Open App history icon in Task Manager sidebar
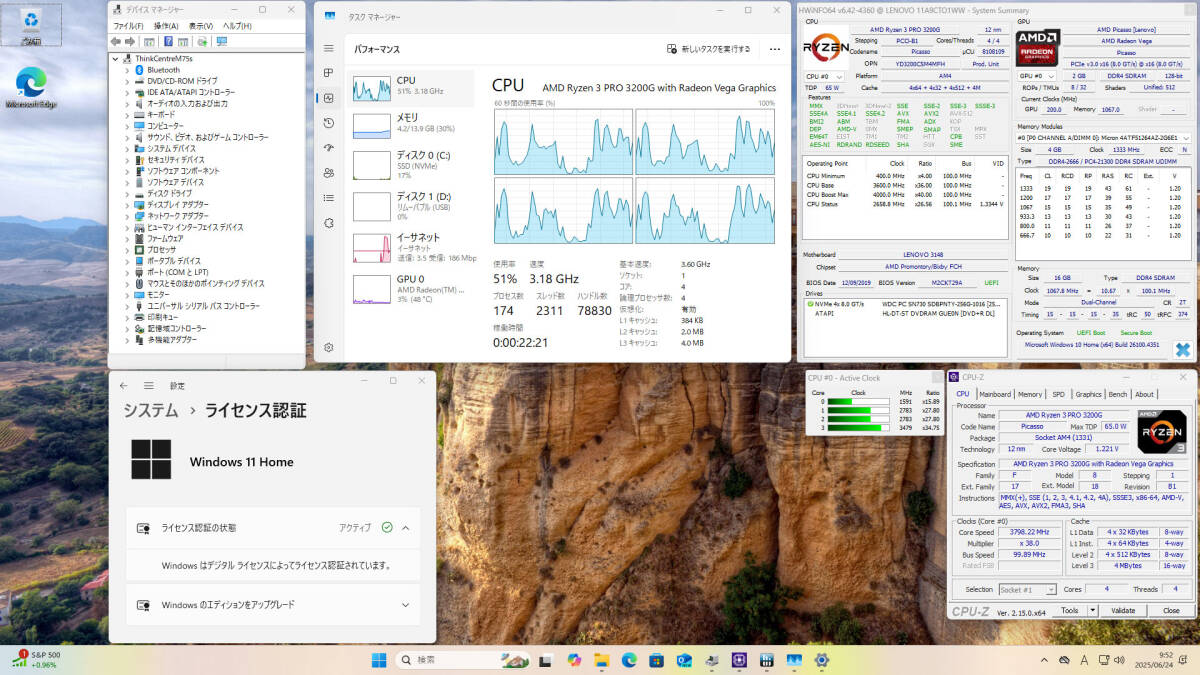The width and height of the screenshot is (1200, 675). tap(329, 123)
